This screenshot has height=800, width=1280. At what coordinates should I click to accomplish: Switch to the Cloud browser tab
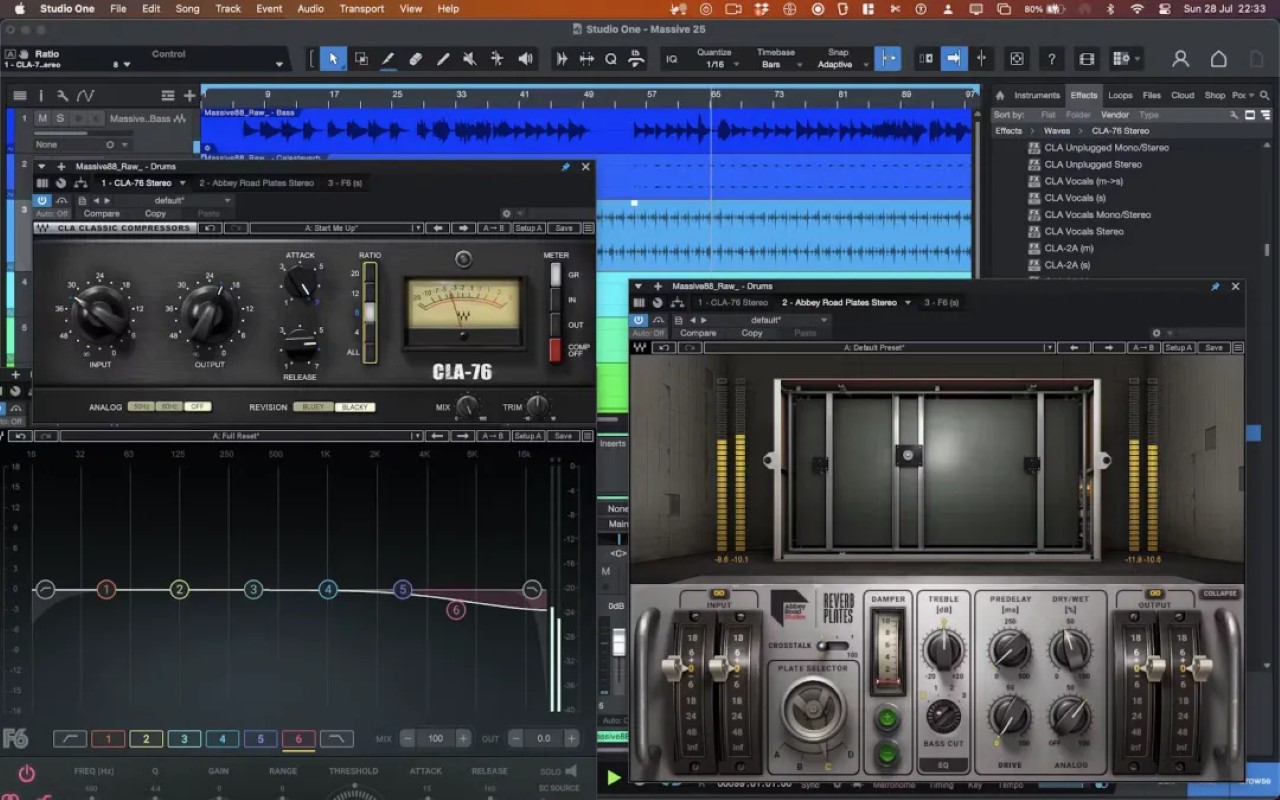click(x=1183, y=96)
